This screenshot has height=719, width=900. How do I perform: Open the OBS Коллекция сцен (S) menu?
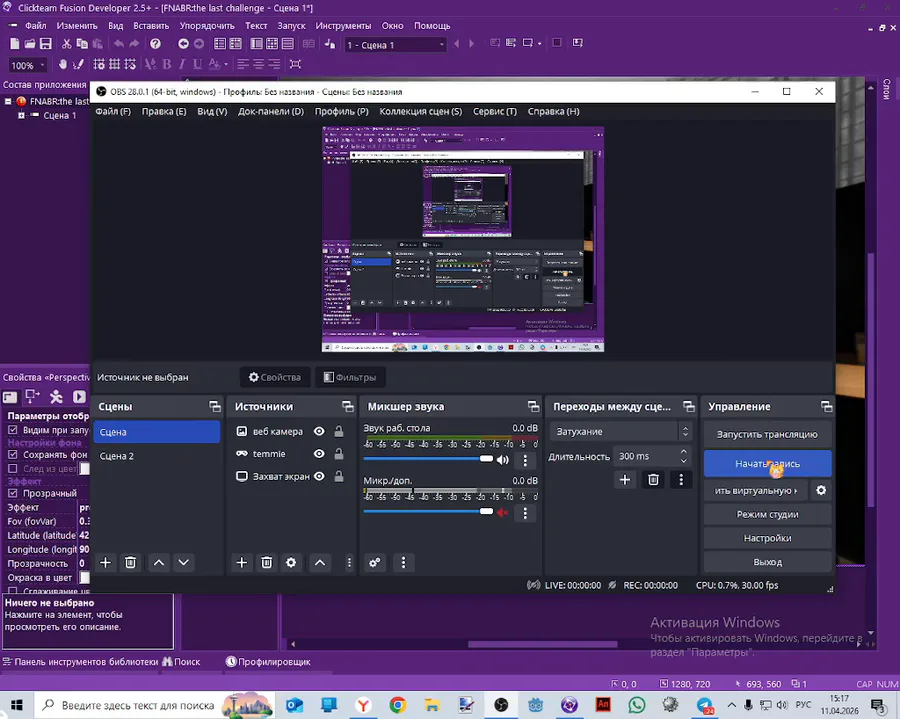pyautogui.click(x=421, y=111)
